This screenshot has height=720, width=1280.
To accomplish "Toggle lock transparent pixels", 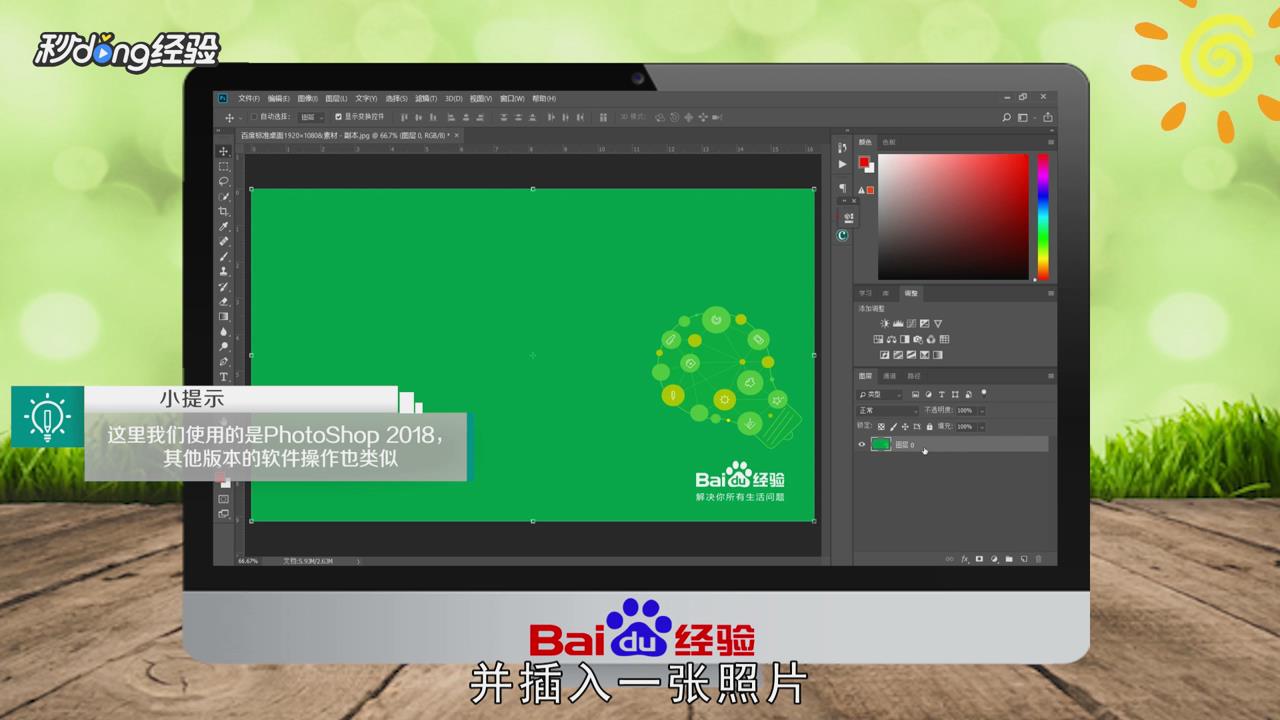I will click(x=881, y=427).
